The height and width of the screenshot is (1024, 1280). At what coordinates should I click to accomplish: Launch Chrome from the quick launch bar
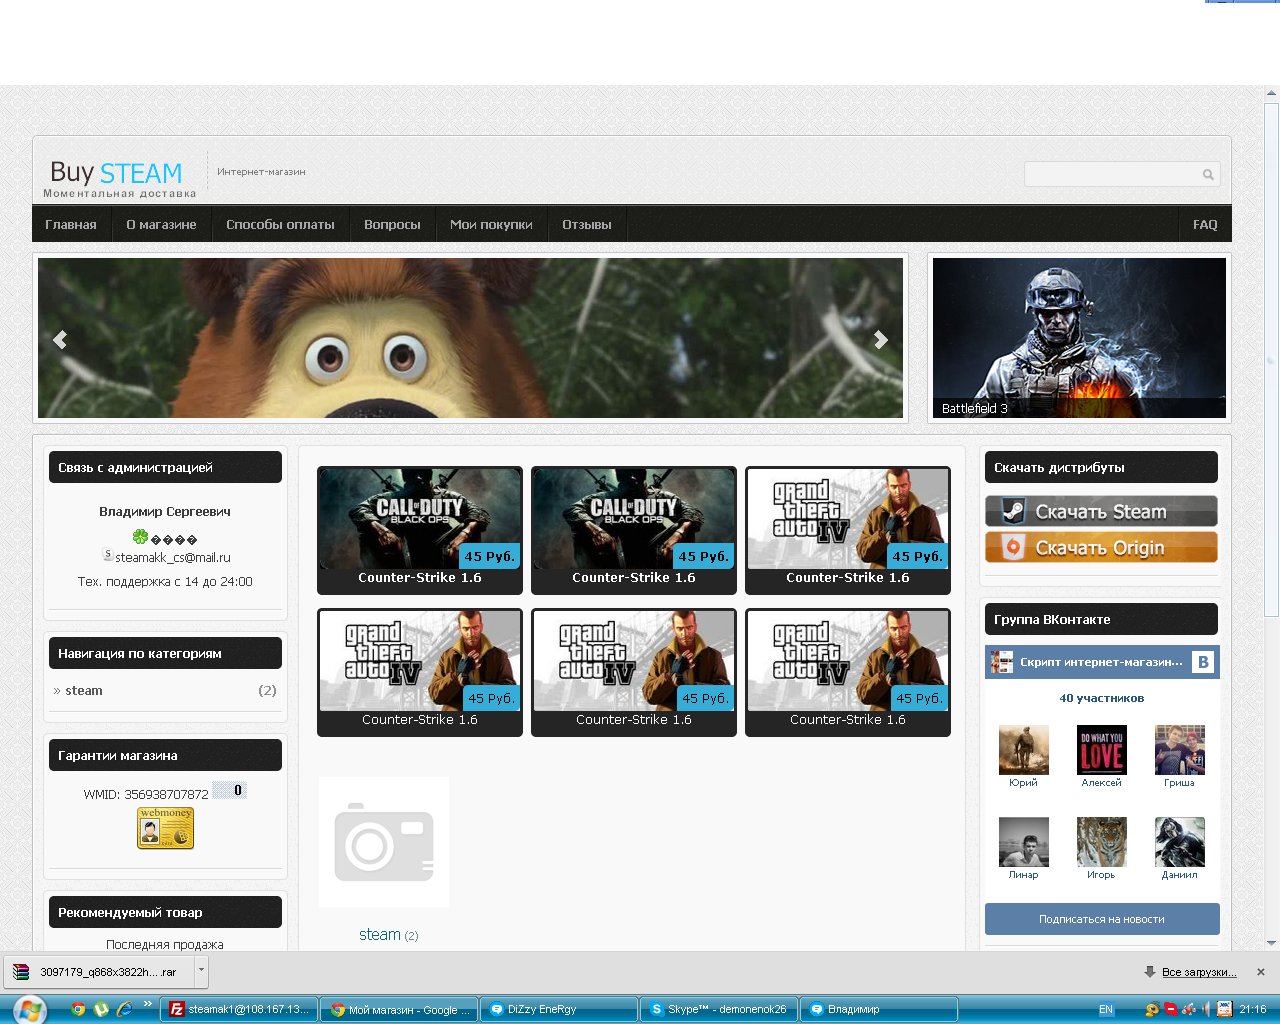click(x=78, y=1009)
